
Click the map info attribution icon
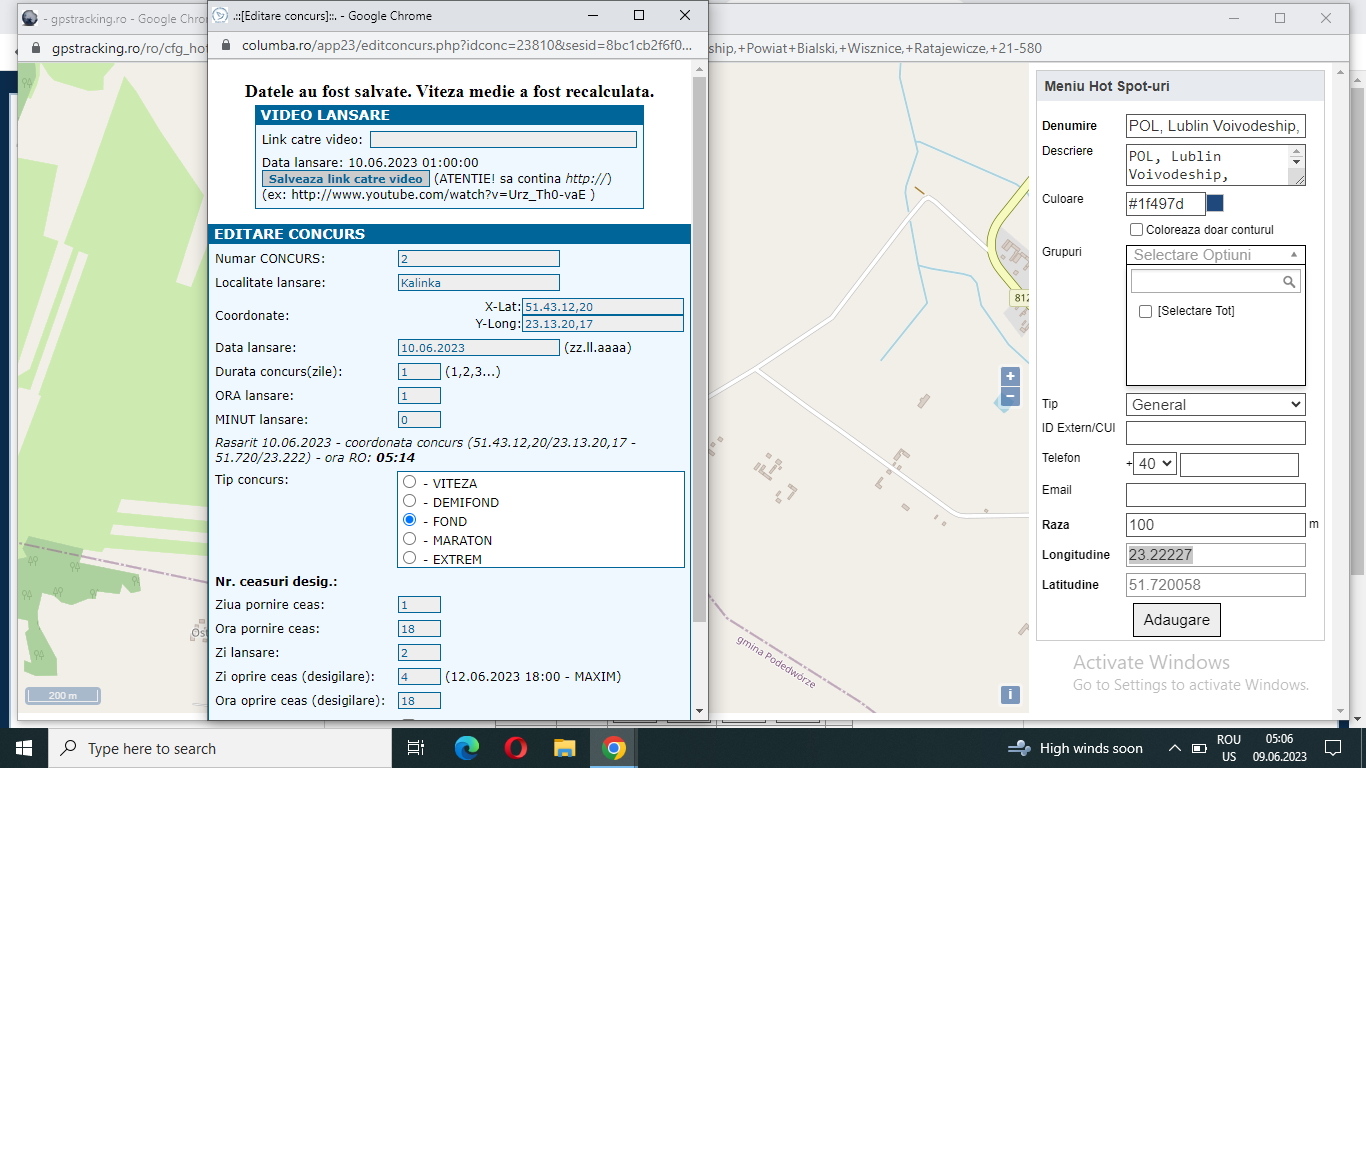tap(1010, 695)
